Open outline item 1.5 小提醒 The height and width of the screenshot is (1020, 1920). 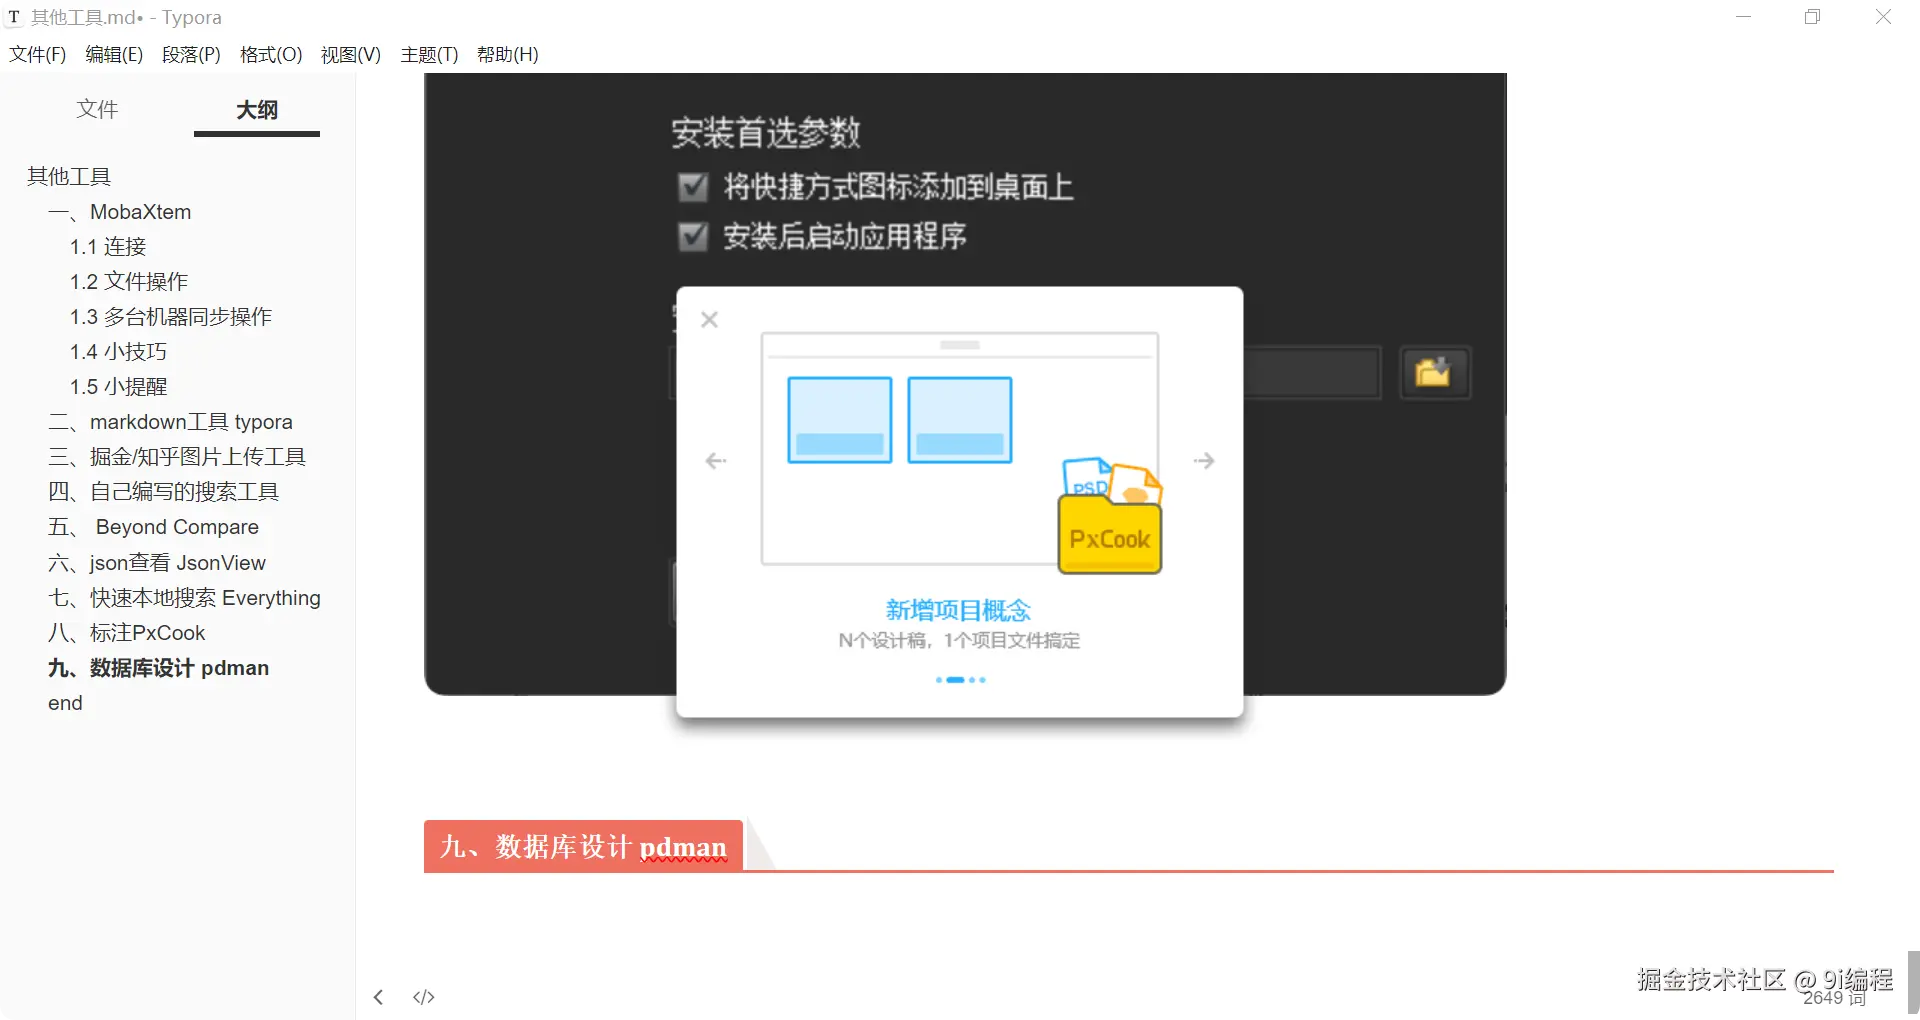118,387
